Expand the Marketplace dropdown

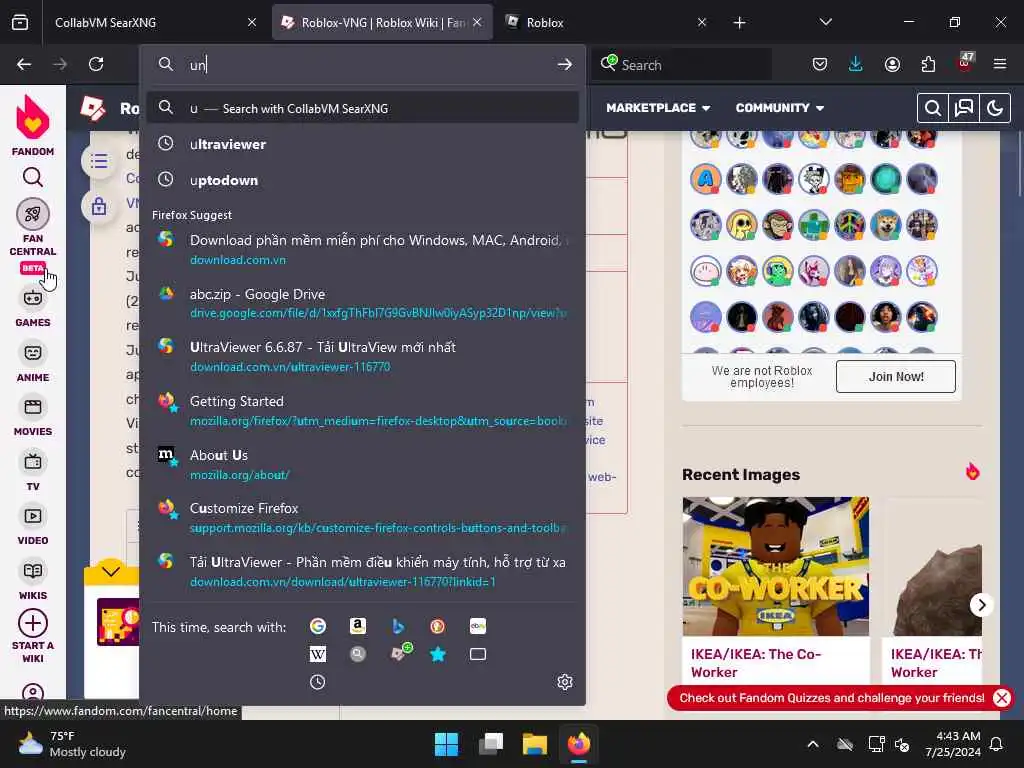[x=658, y=108]
